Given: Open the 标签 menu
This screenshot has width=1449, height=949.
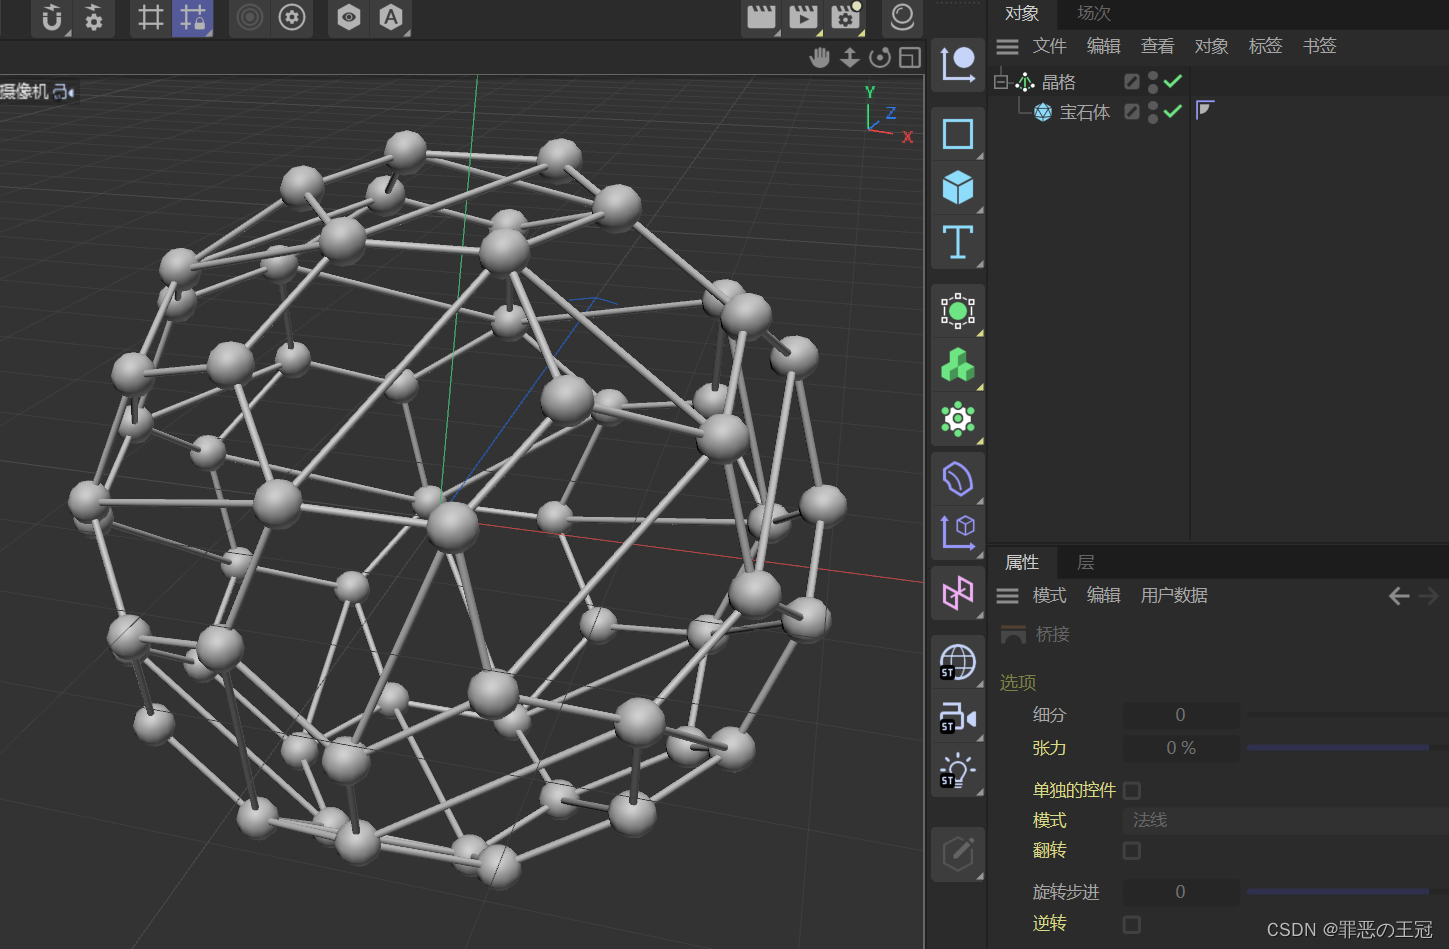Looking at the screenshot, I should (1265, 46).
